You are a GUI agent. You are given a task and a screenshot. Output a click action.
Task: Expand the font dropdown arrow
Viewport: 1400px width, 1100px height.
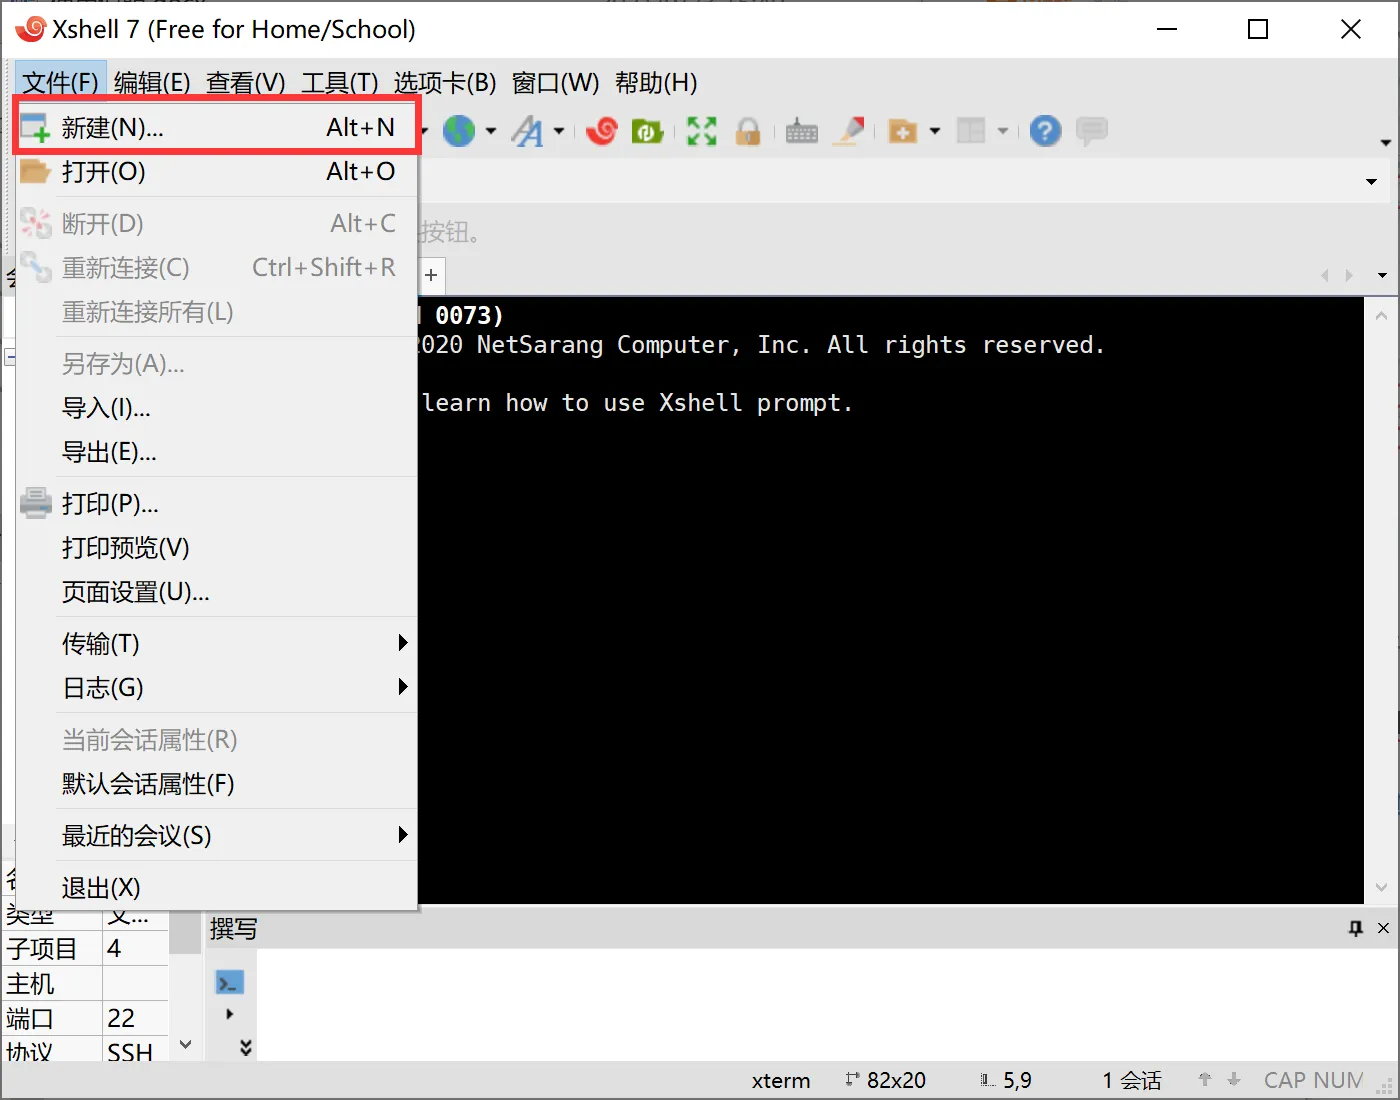click(559, 131)
